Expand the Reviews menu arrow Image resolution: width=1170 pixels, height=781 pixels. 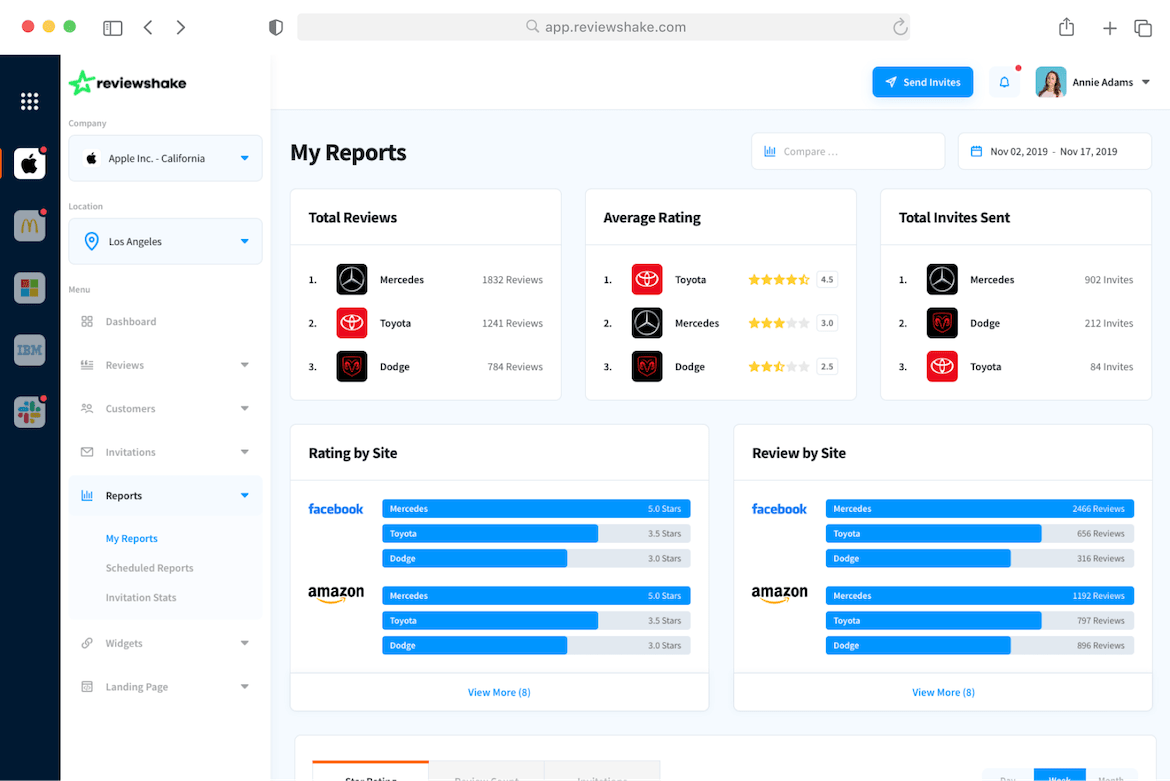tap(244, 365)
